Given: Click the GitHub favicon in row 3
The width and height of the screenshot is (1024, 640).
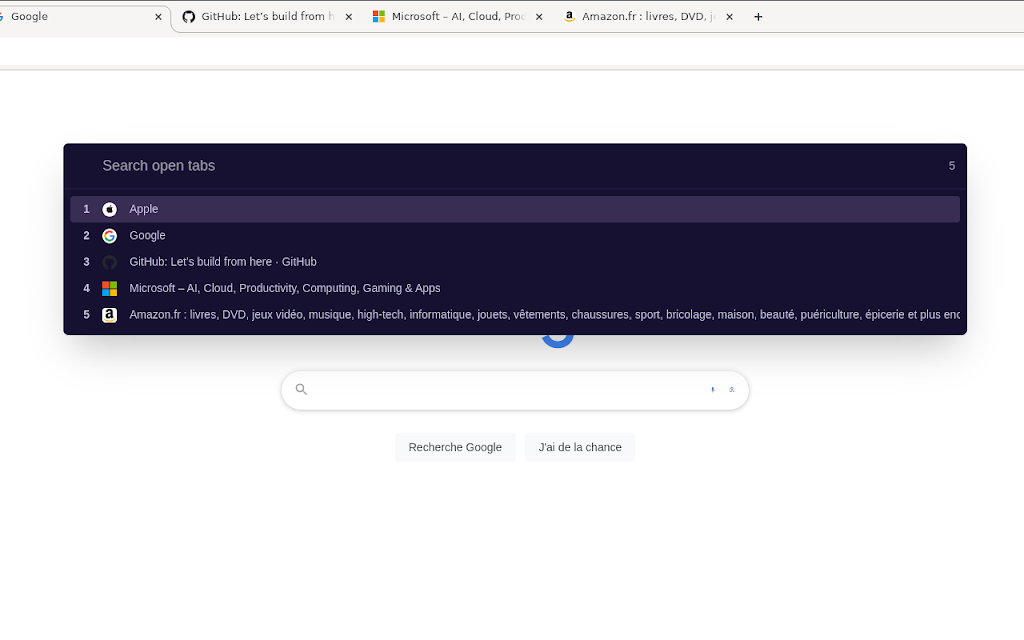Looking at the screenshot, I should 110,262.
